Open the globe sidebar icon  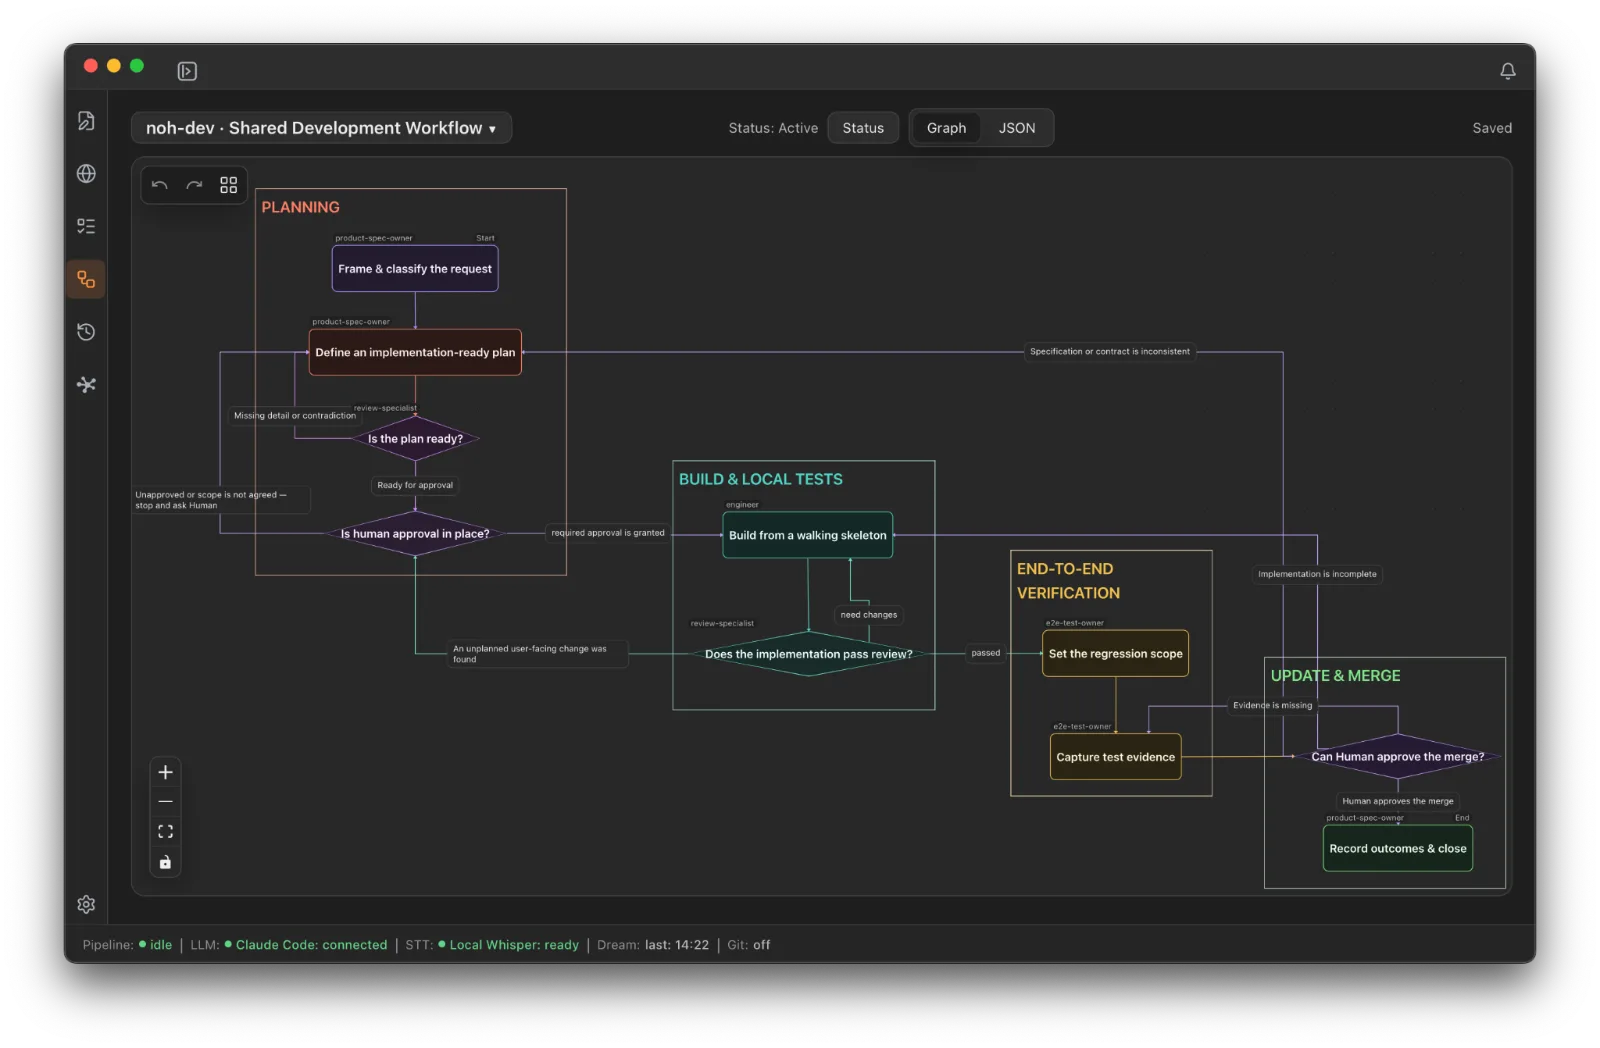(x=86, y=174)
